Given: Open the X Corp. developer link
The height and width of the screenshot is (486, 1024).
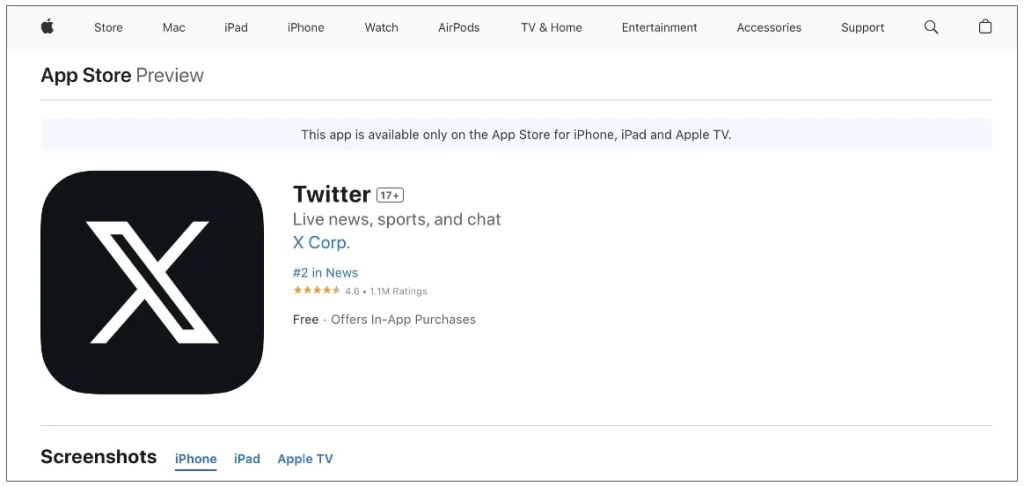Looking at the screenshot, I should pos(321,243).
